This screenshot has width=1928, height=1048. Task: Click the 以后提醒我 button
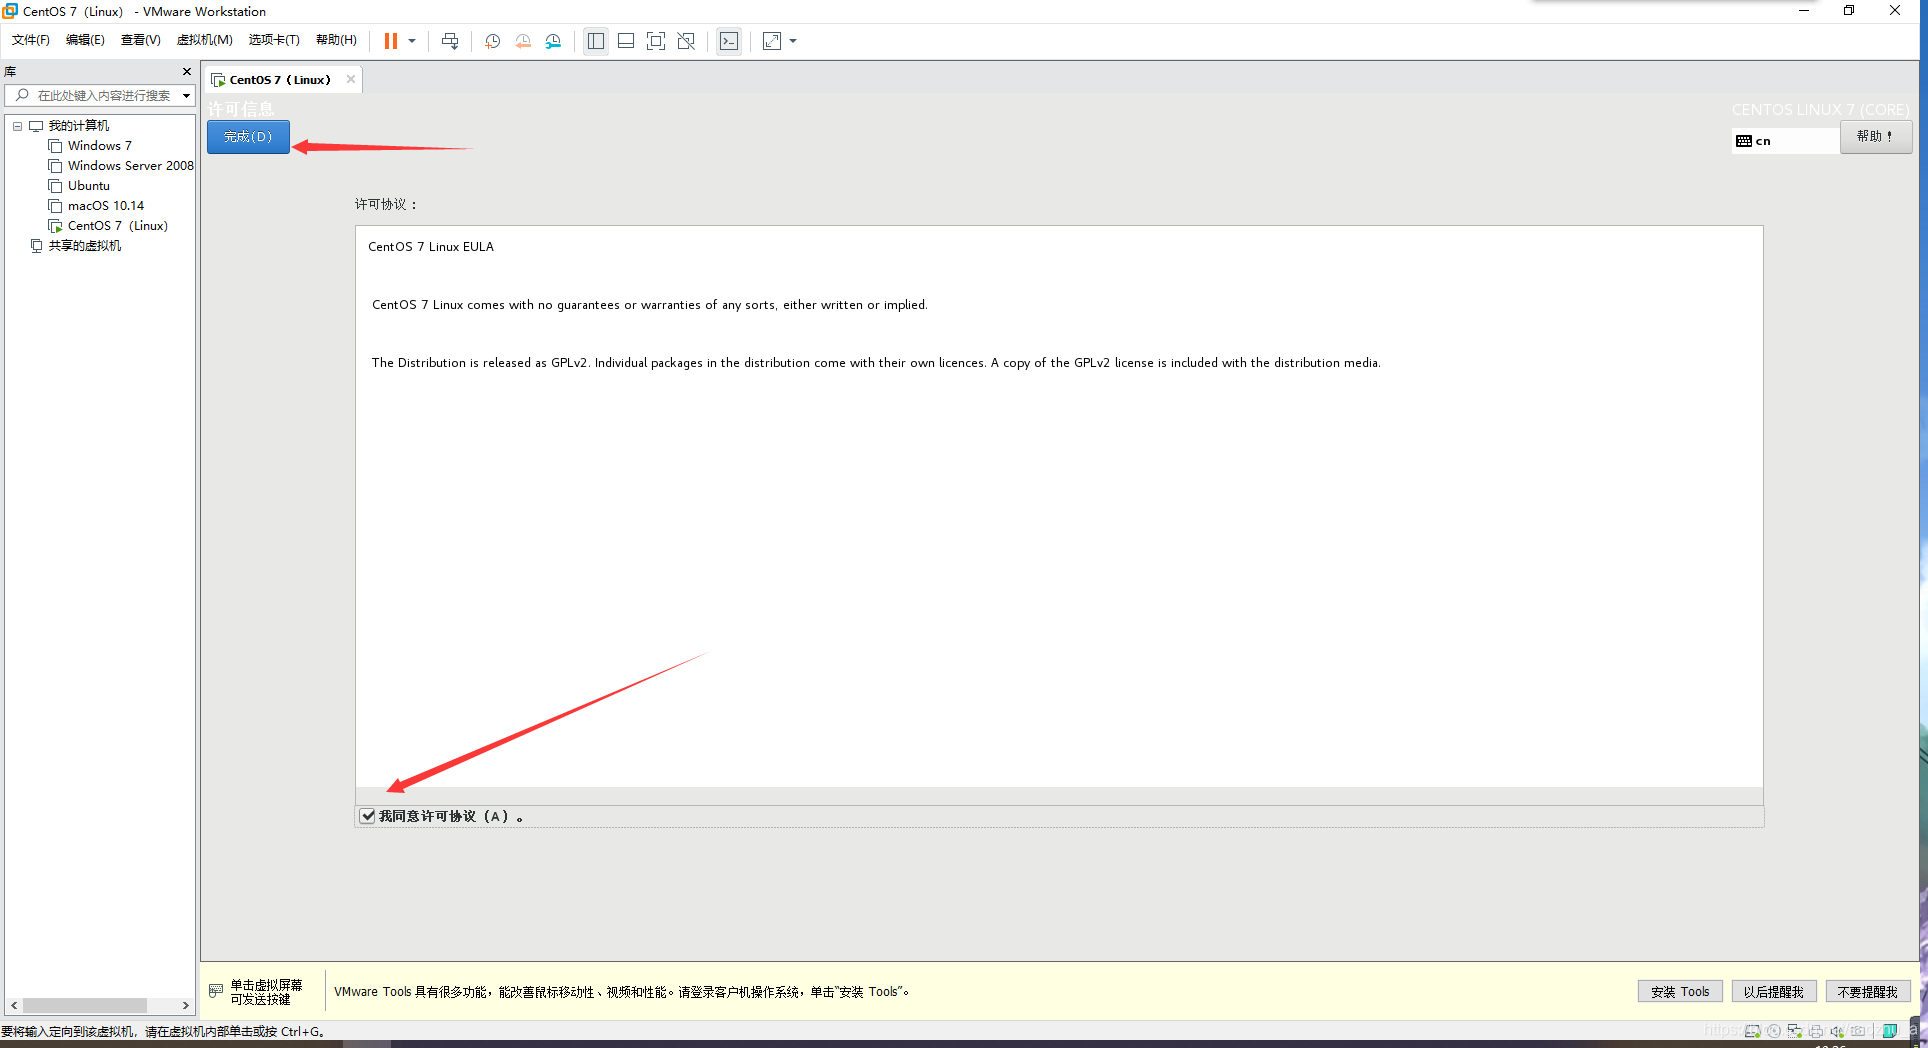click(1773, 992)
